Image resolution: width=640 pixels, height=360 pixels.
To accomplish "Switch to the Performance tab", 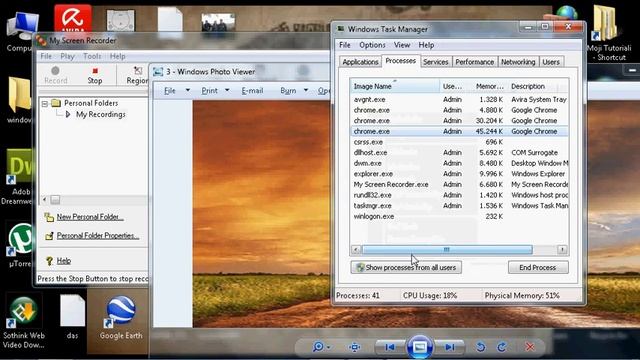I will point(475,62).
